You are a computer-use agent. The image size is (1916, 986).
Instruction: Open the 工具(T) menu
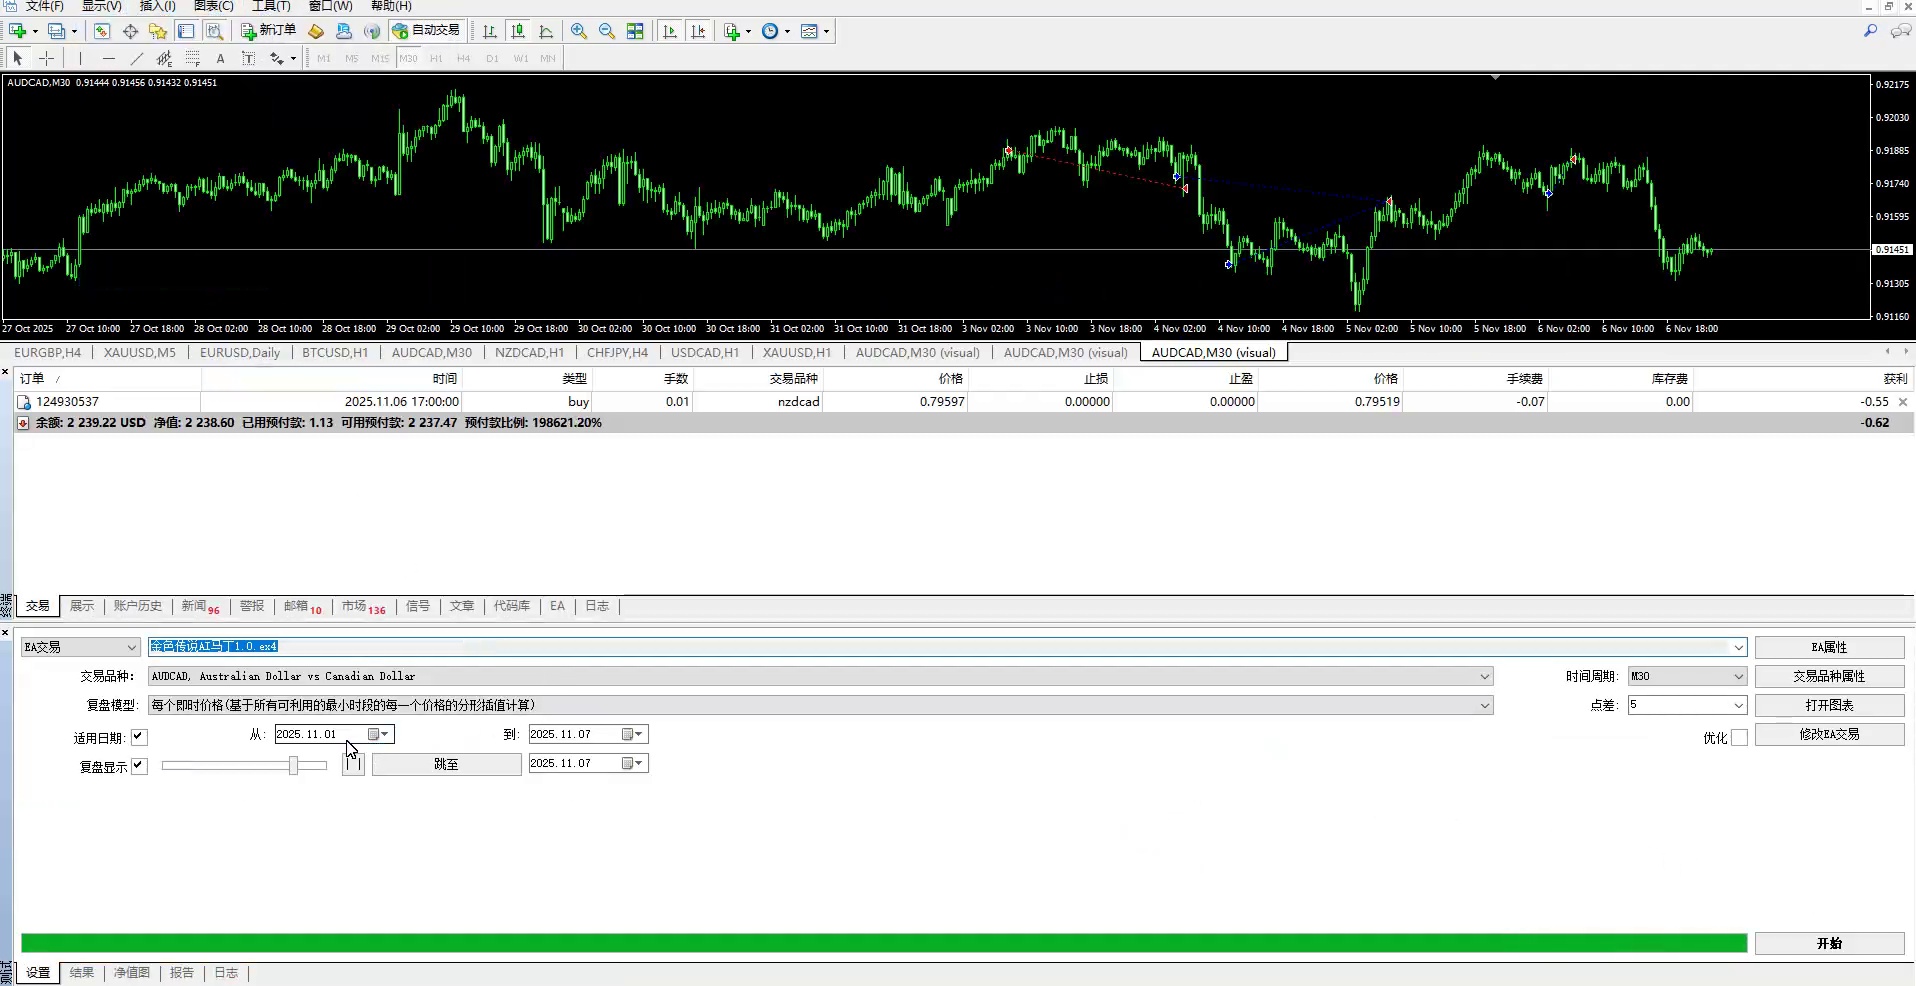[x=271, y=6]
